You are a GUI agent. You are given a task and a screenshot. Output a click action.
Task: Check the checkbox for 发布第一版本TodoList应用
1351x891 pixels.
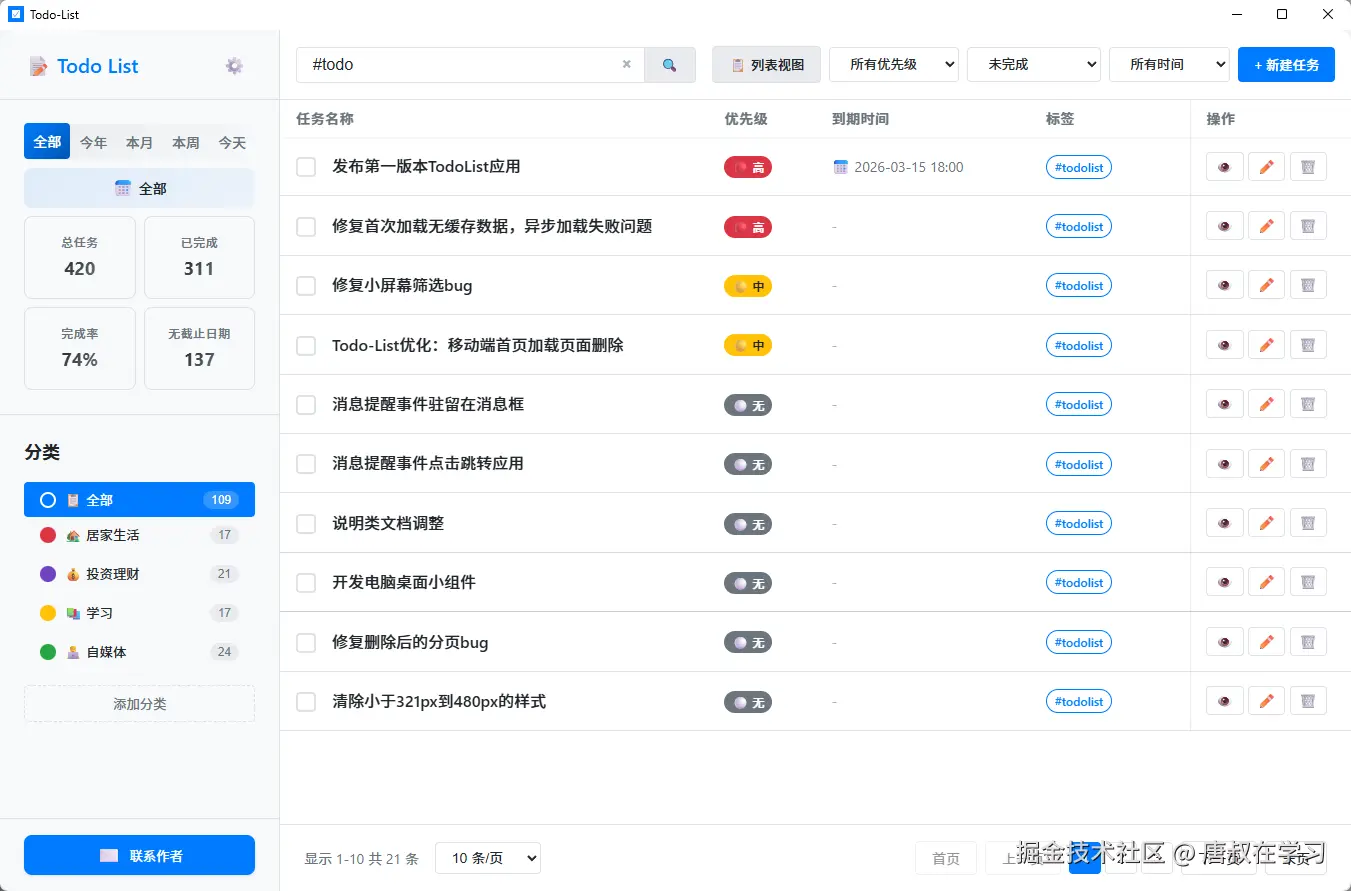tap(305, 167)
